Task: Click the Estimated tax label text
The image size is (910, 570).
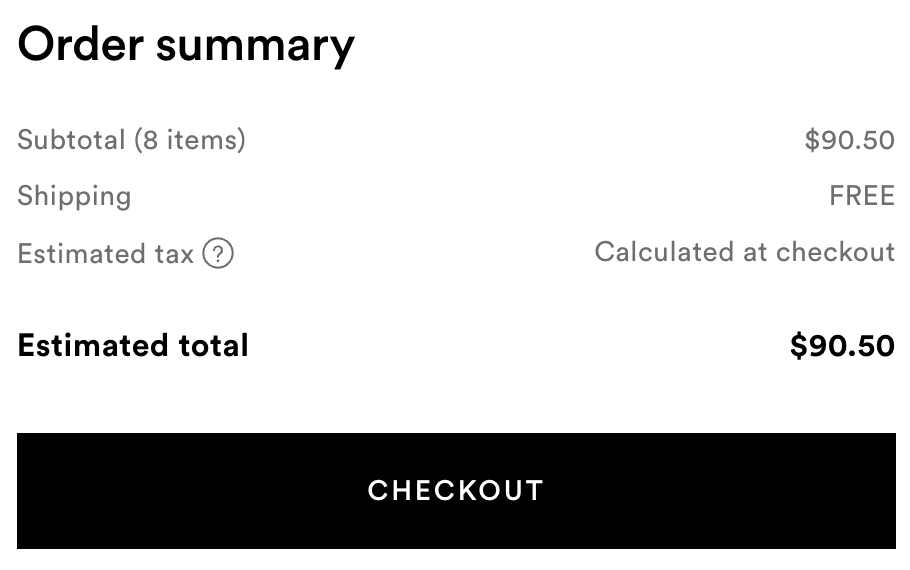Action: [x=106, y=254]
